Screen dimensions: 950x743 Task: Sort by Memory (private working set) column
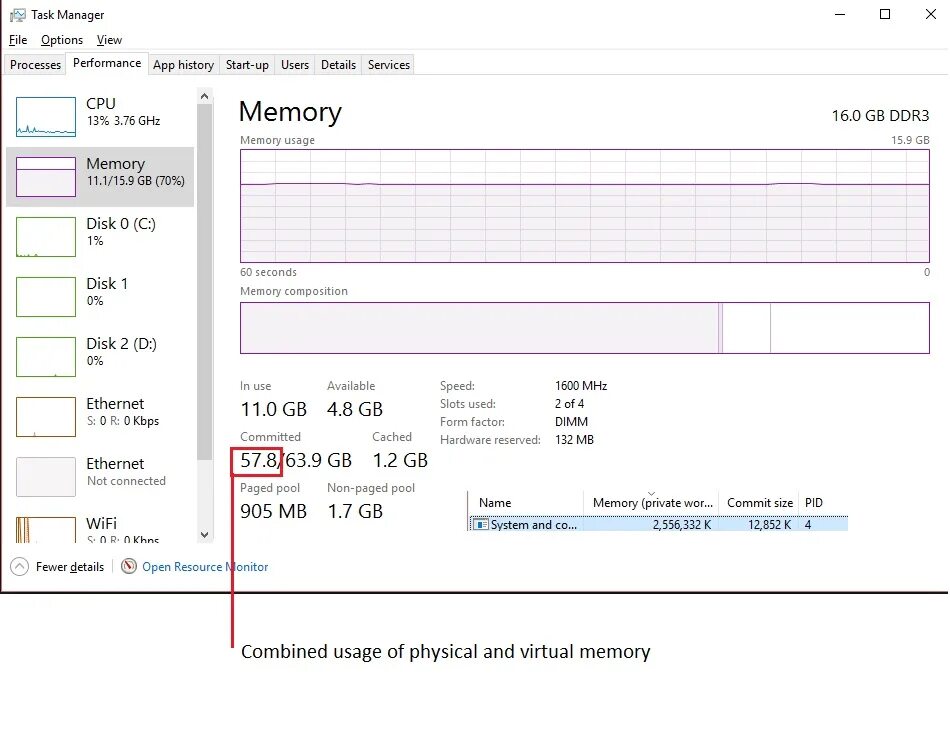coord(651,503)
